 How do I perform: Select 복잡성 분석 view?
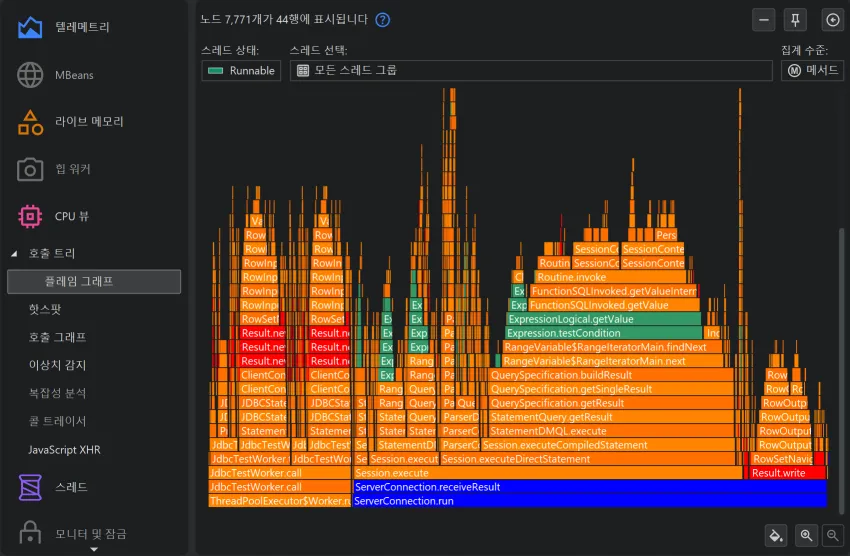tap(57, 393)
